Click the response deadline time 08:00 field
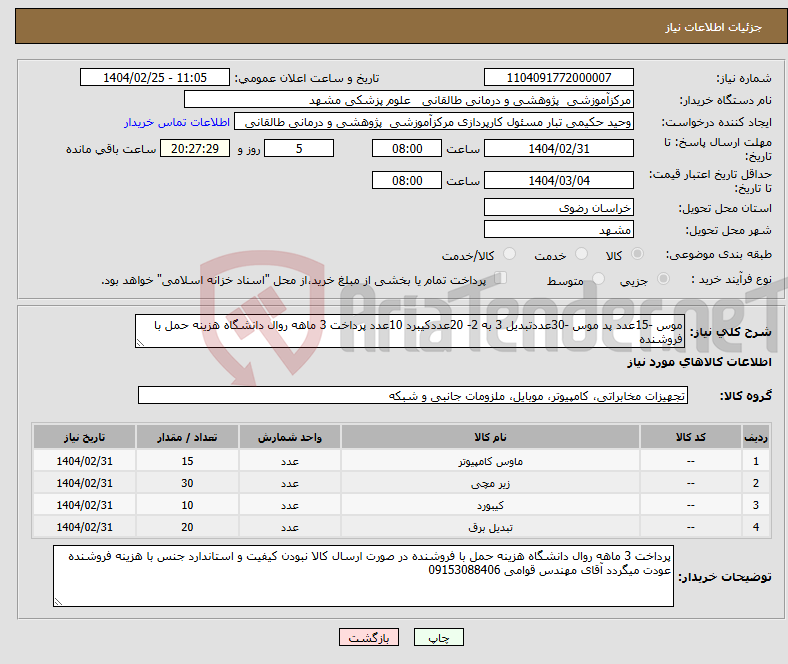The image size is (788, 664). 407,148
